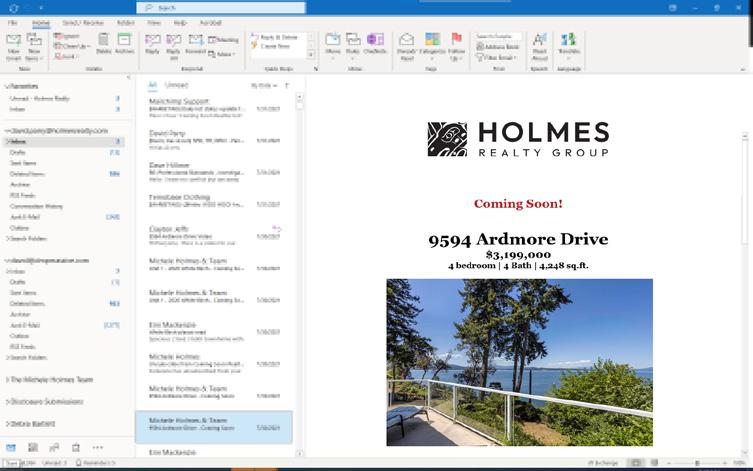The width and height of the screenshot is (753, 471).
Task: Click the 9594 Ardmore Drive property photo
Action: coord(519,362)
